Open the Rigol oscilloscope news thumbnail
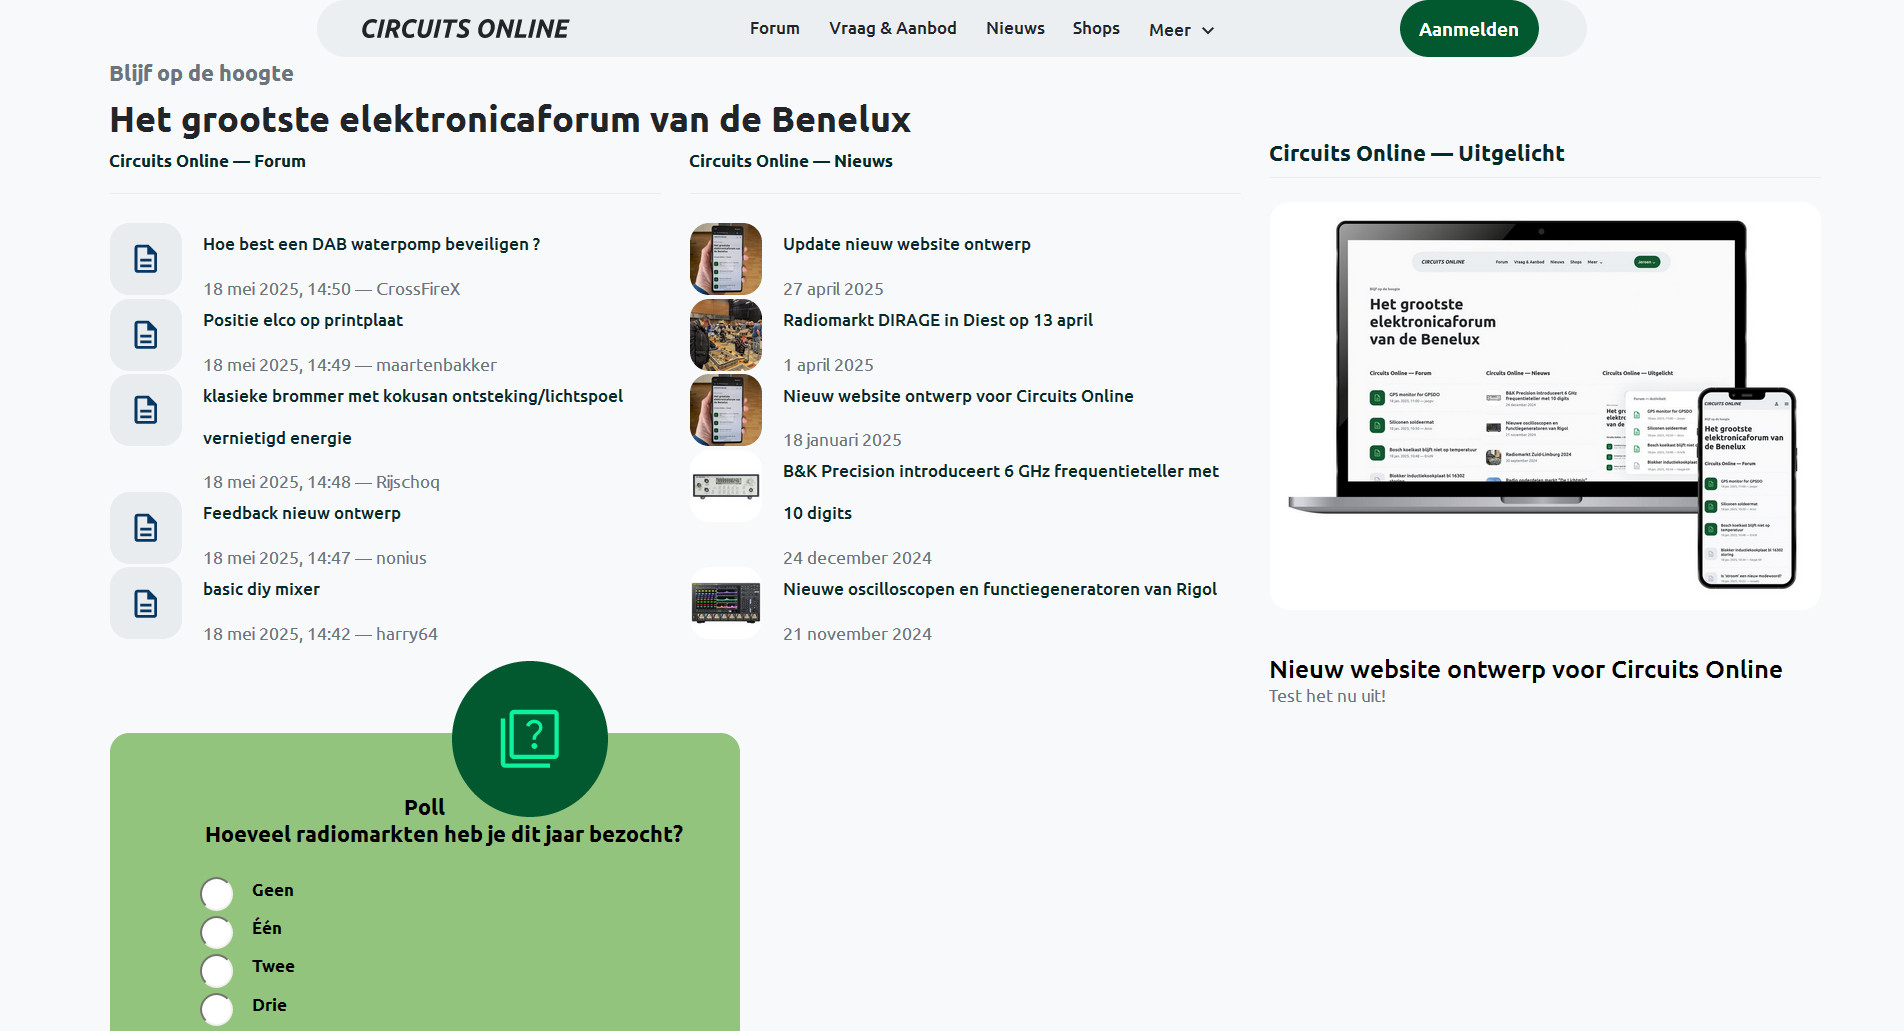Screen dimensions: 1904x1031 coord(726,604)
